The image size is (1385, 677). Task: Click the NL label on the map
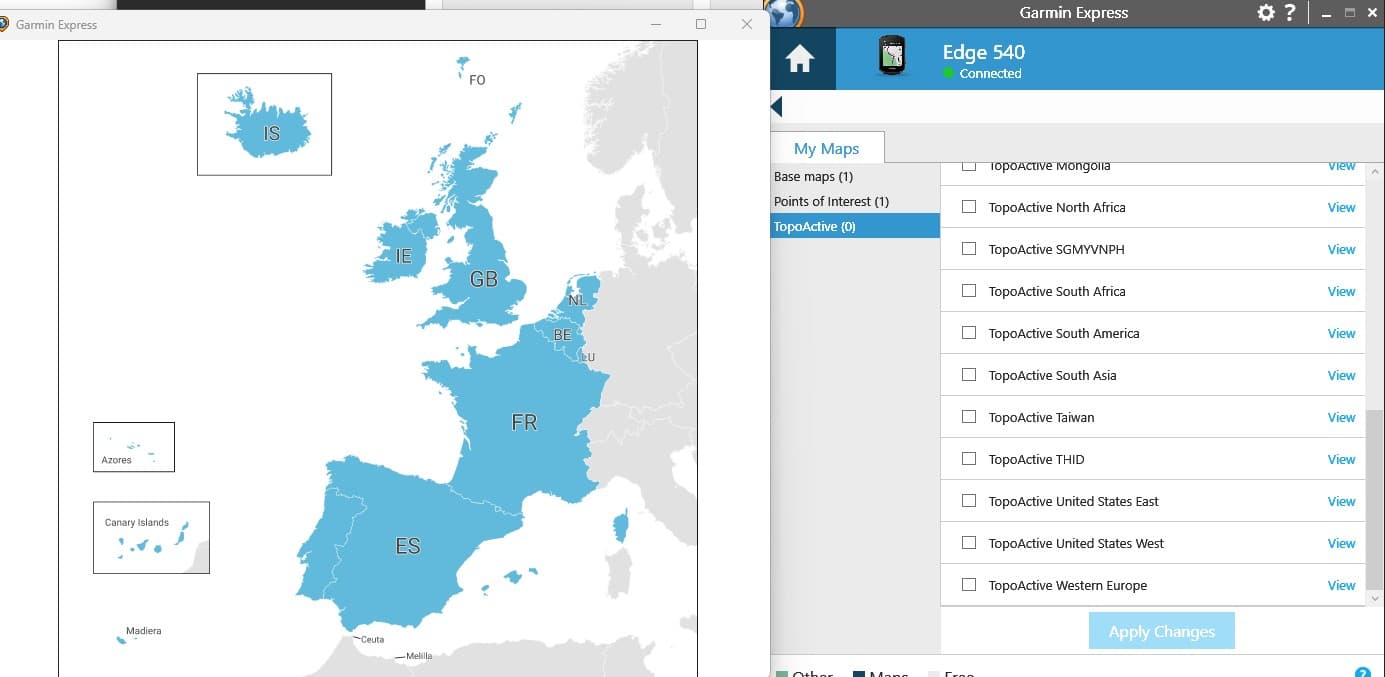pos(577,300)
